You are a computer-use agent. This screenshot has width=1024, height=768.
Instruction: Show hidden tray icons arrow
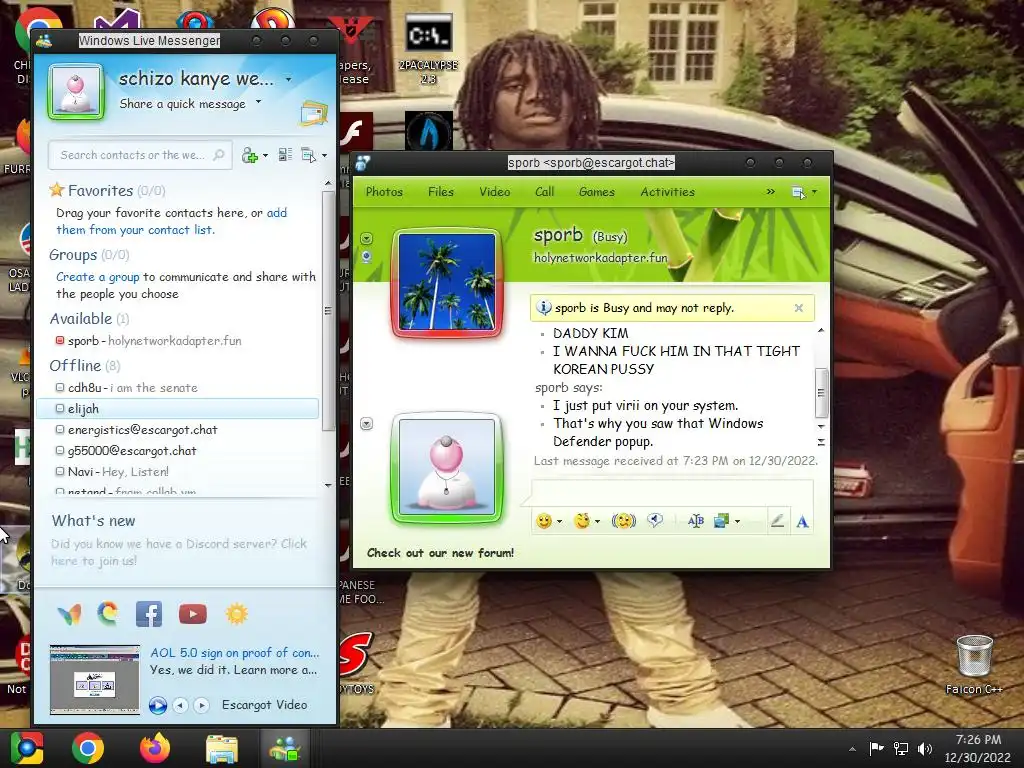pos(852,749)
